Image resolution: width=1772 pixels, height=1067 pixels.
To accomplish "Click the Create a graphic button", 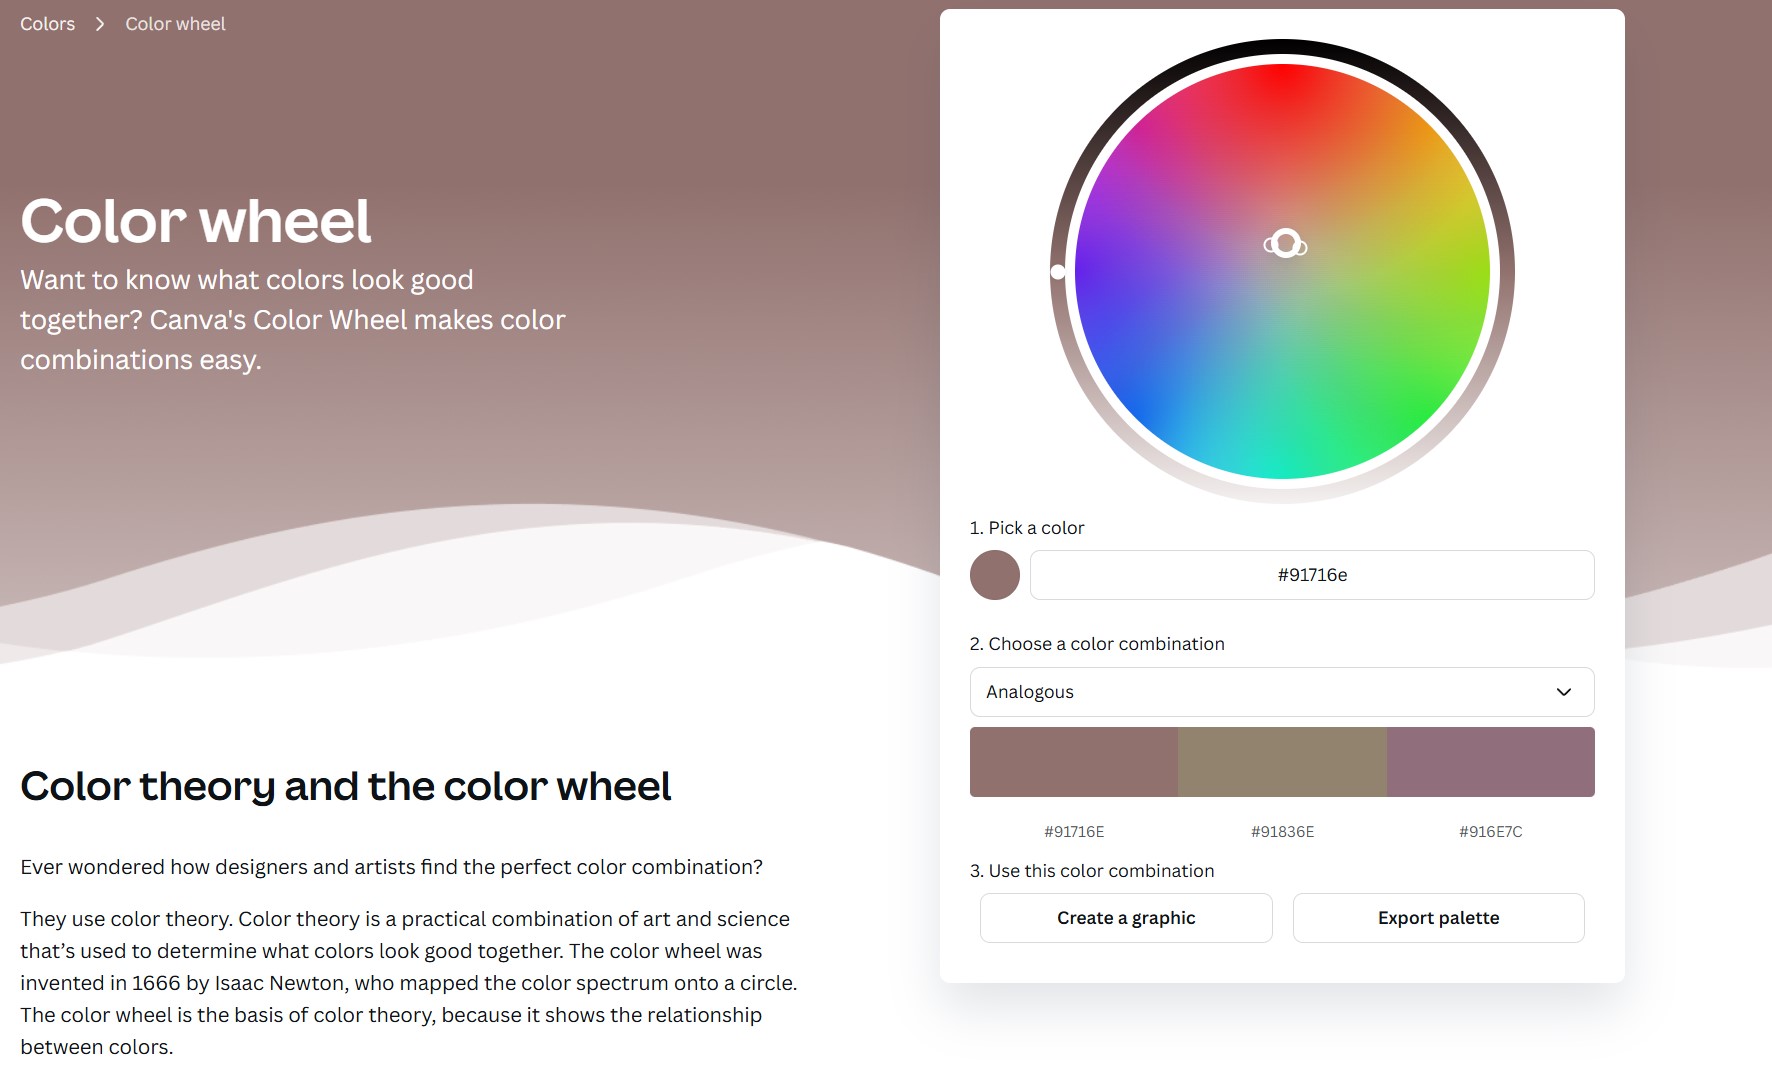I will (1126, 918).
